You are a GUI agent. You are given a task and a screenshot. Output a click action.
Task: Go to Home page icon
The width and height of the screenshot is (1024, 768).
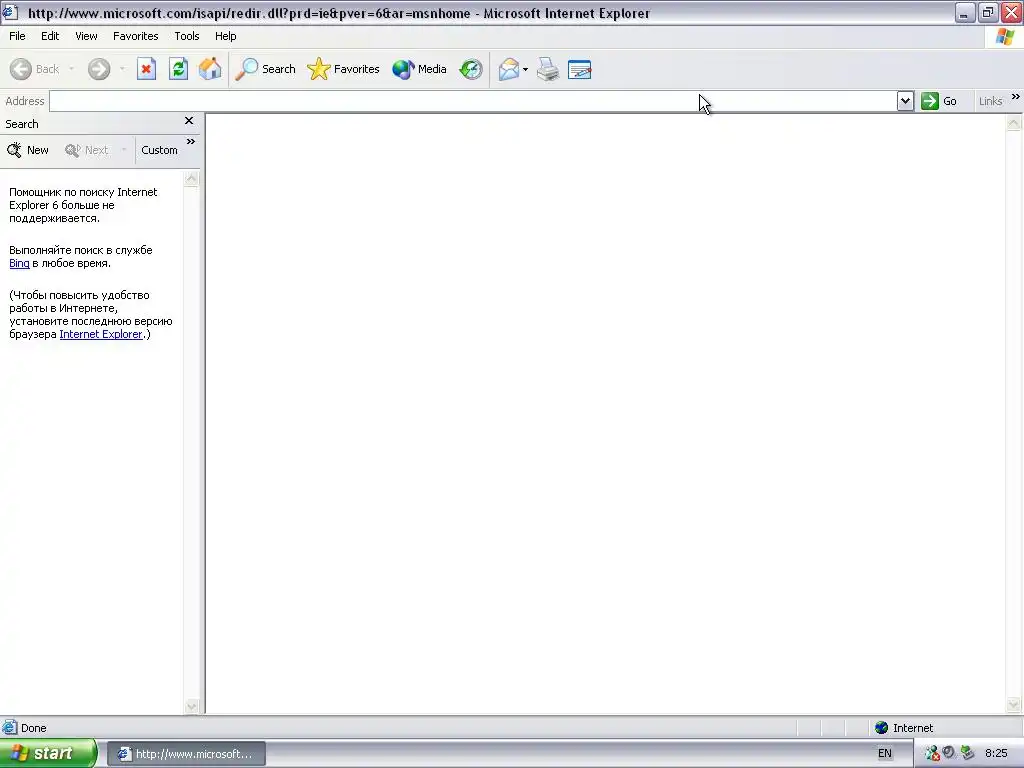tap(210, 69)
